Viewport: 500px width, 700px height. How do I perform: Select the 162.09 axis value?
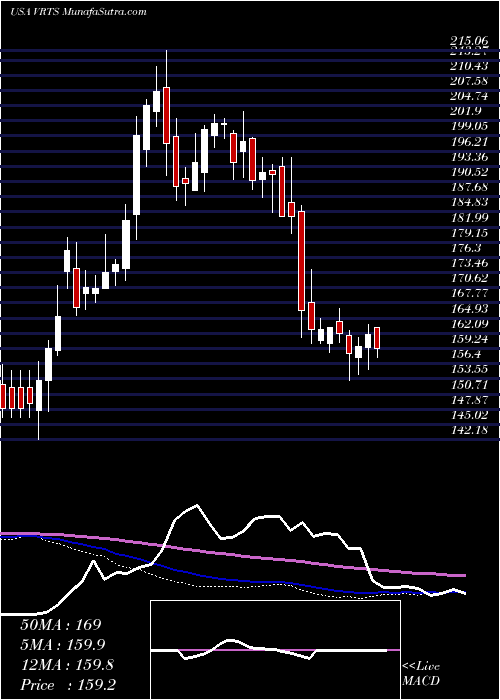pyautogui.click(x=469, y=324)
